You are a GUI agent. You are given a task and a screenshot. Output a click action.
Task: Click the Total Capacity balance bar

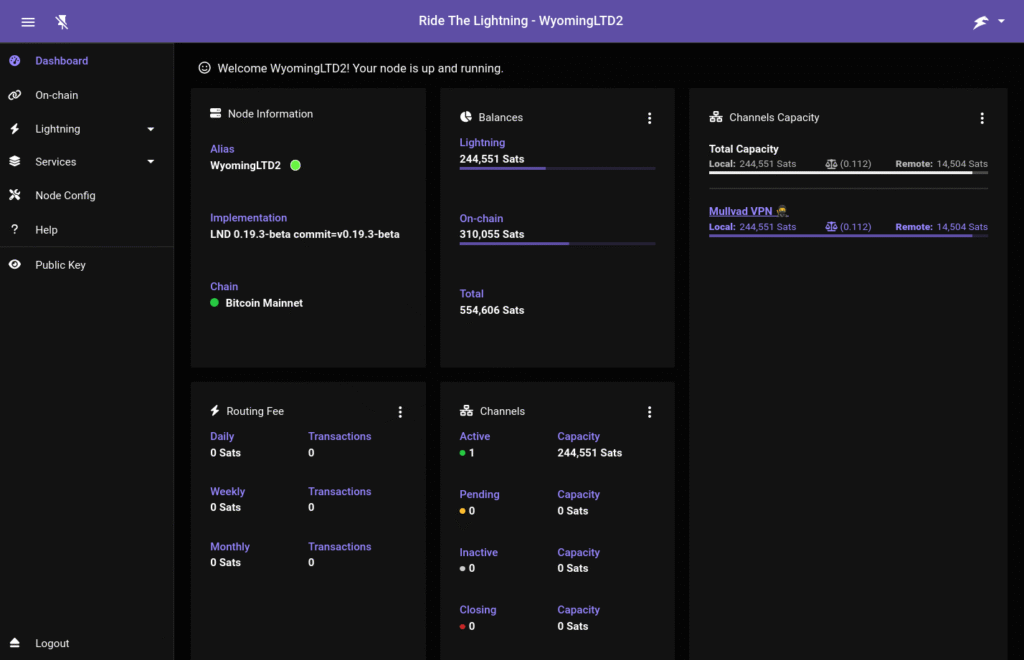[848, 173]
